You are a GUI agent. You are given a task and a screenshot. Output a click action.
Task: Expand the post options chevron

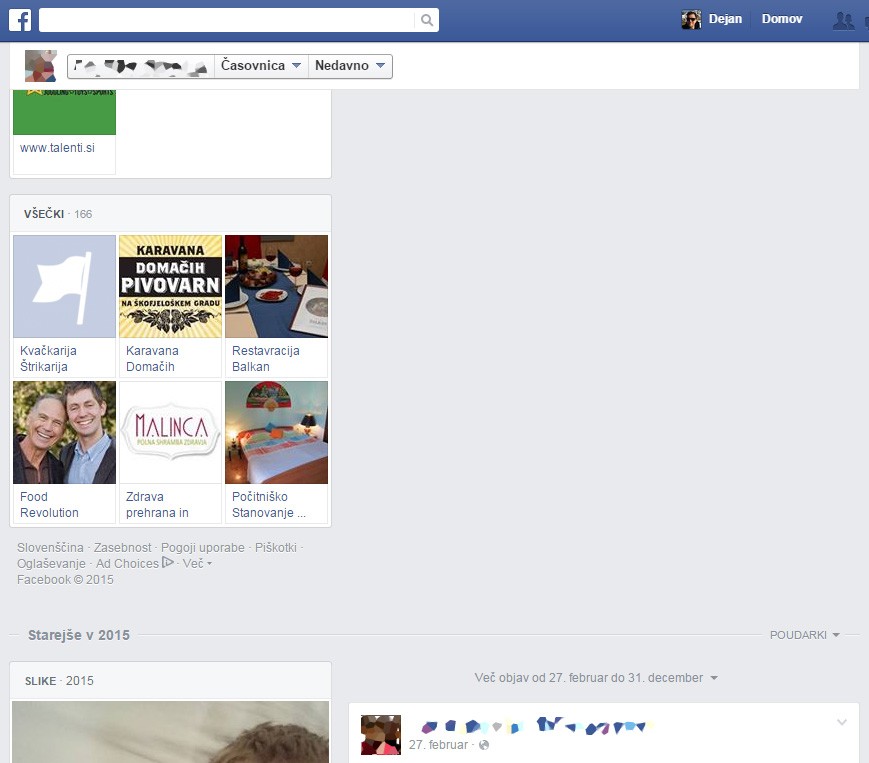pyautogui.click(x=841, y=723)
